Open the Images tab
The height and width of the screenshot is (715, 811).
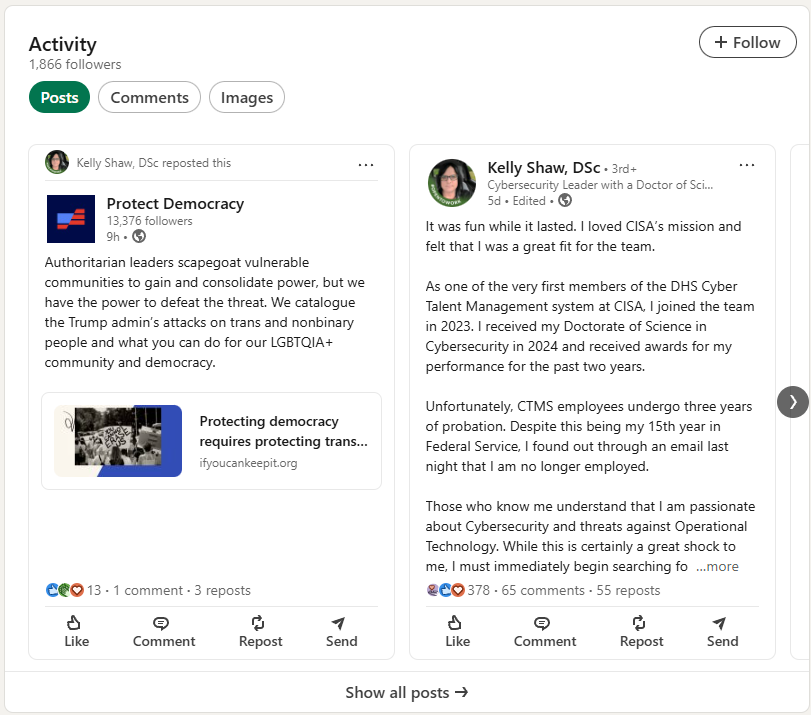click(x=247, y=97)
